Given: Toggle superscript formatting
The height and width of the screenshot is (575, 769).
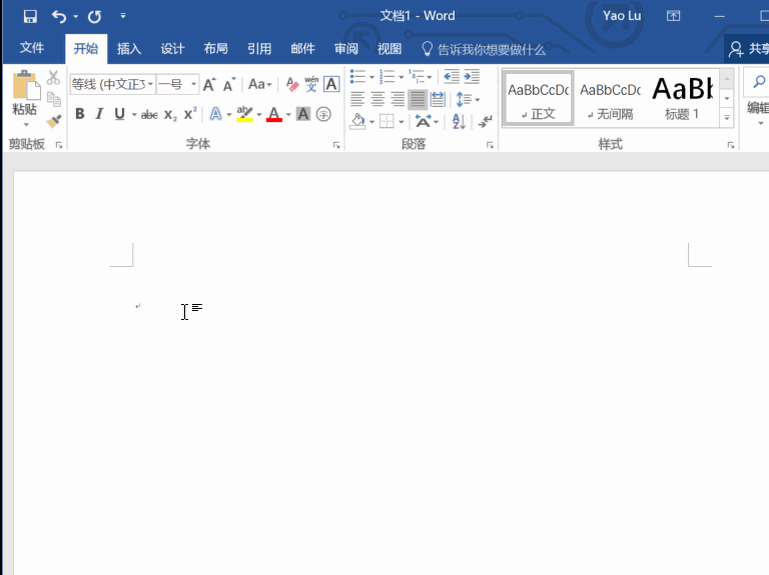Looking at the screenshot, I should [x=190, y=114].
